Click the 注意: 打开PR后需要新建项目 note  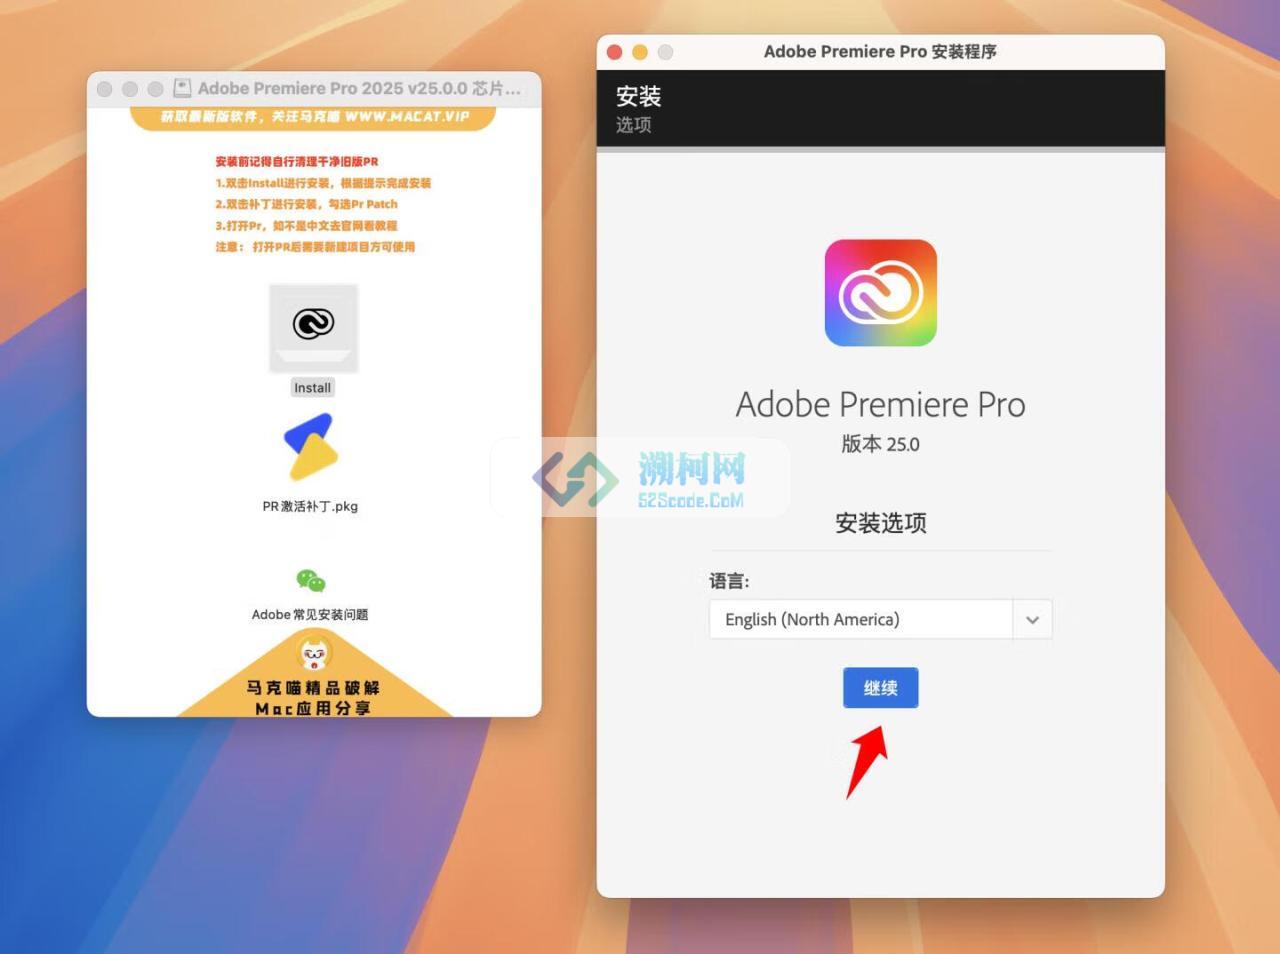click(315, 246)
